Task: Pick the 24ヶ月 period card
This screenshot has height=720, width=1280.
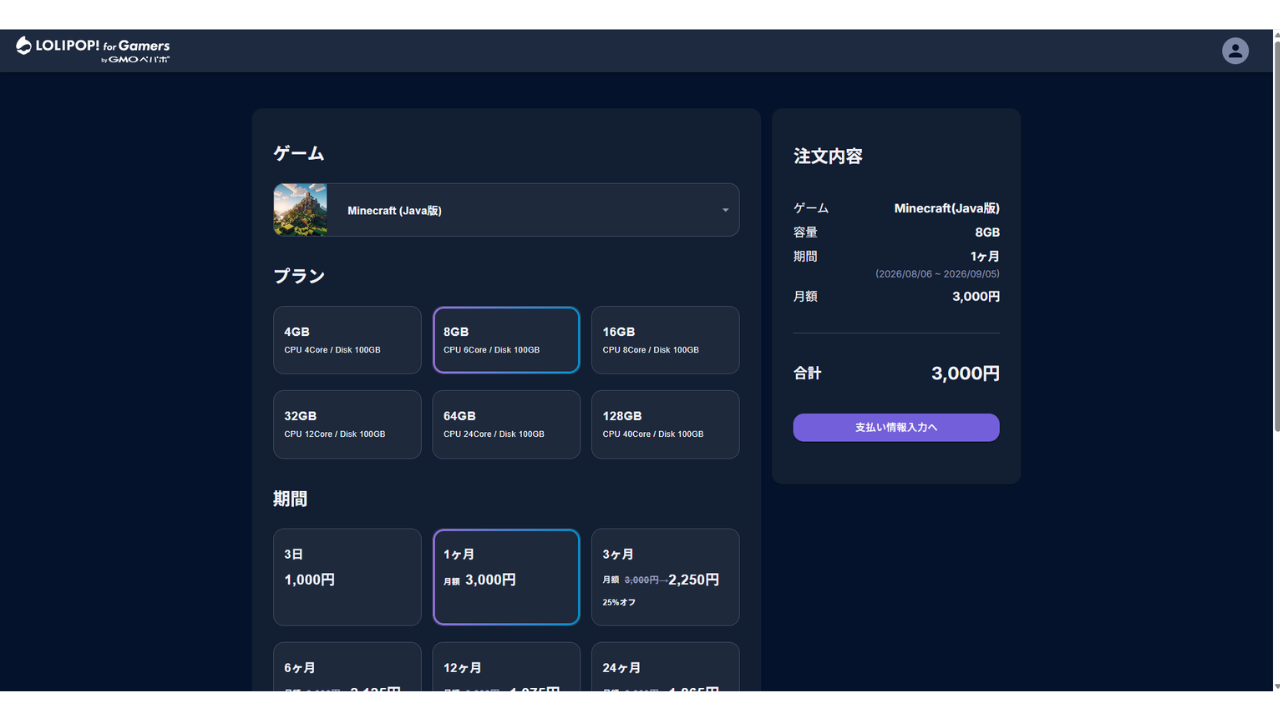Action: tap(665, 667)
